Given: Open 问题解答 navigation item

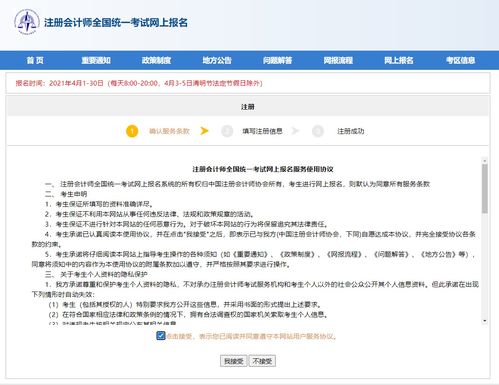Looking at the screenshot, I should [x=277, y=60].
